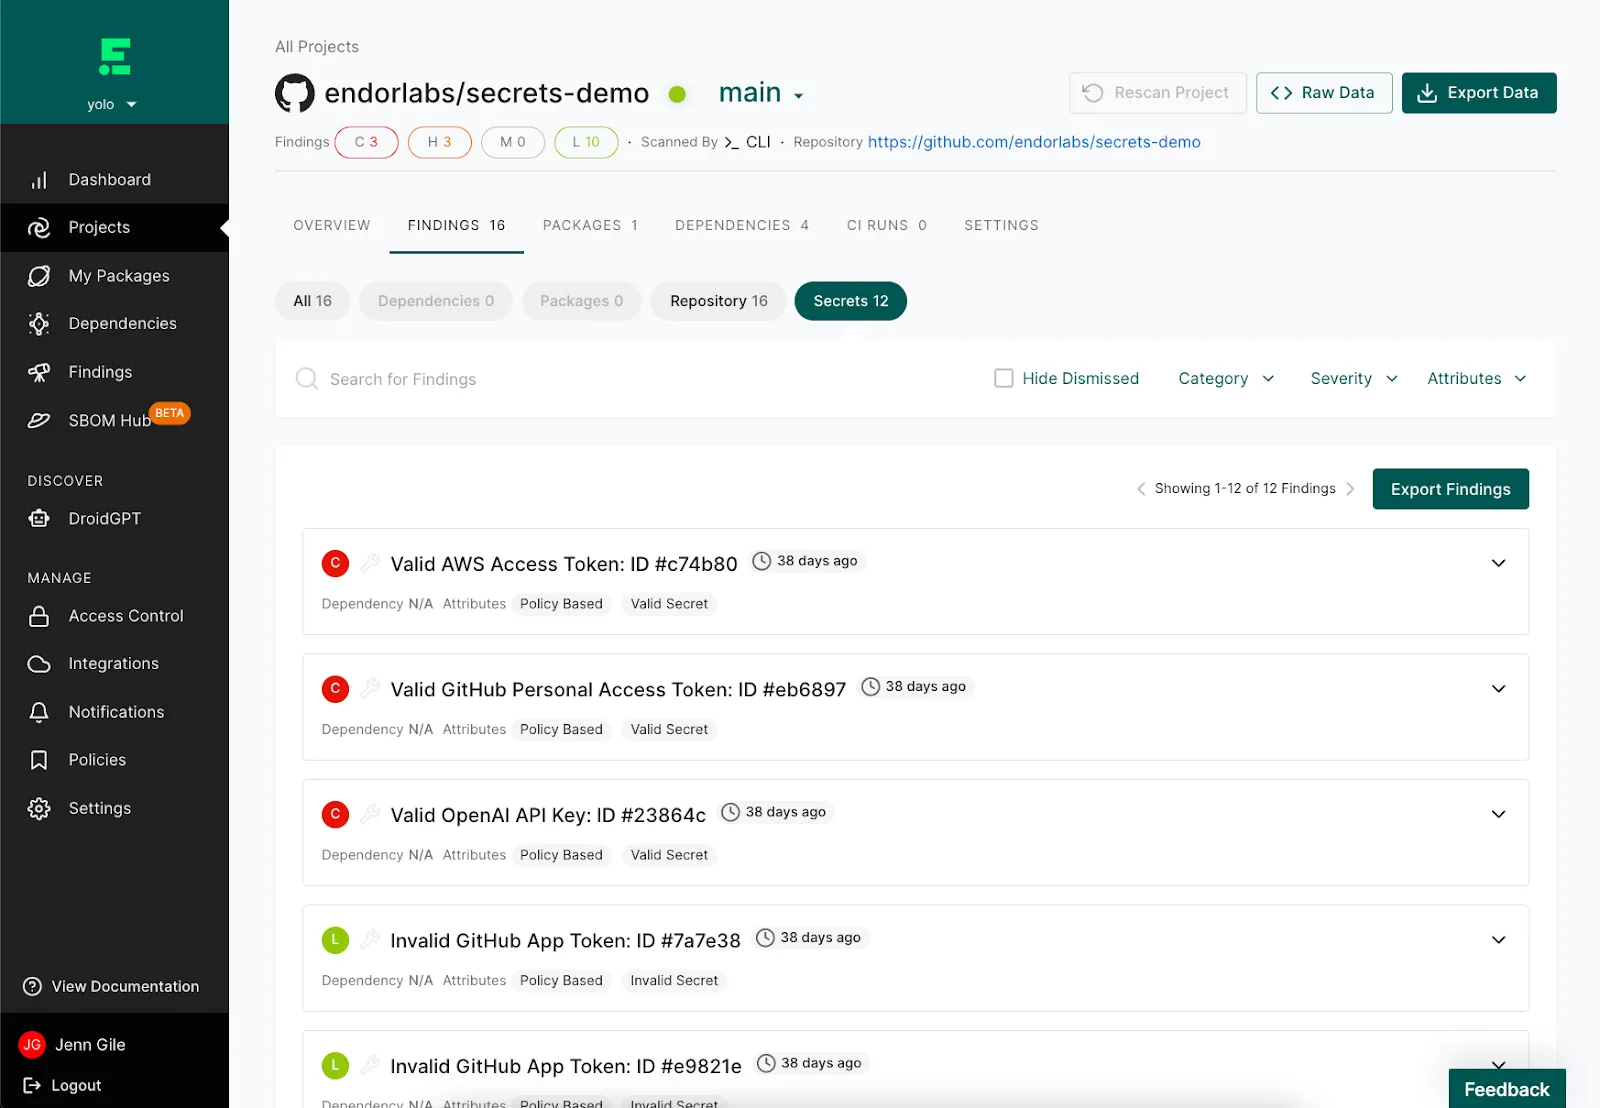Screen dimensions: 1600x1108
Task: Click the Search for Findings field
Action: 640,379
